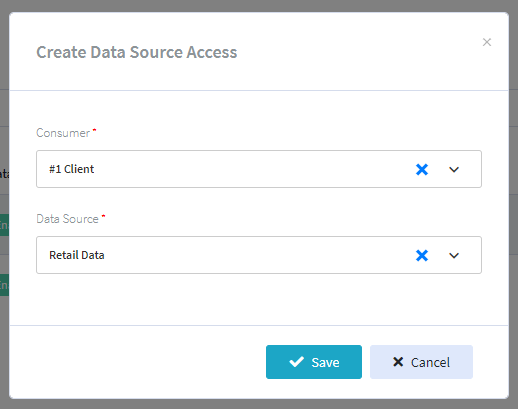Clear the Data Source selection with blue X
Viewport: 518px width, 409px height.
(x=422, y=255)
